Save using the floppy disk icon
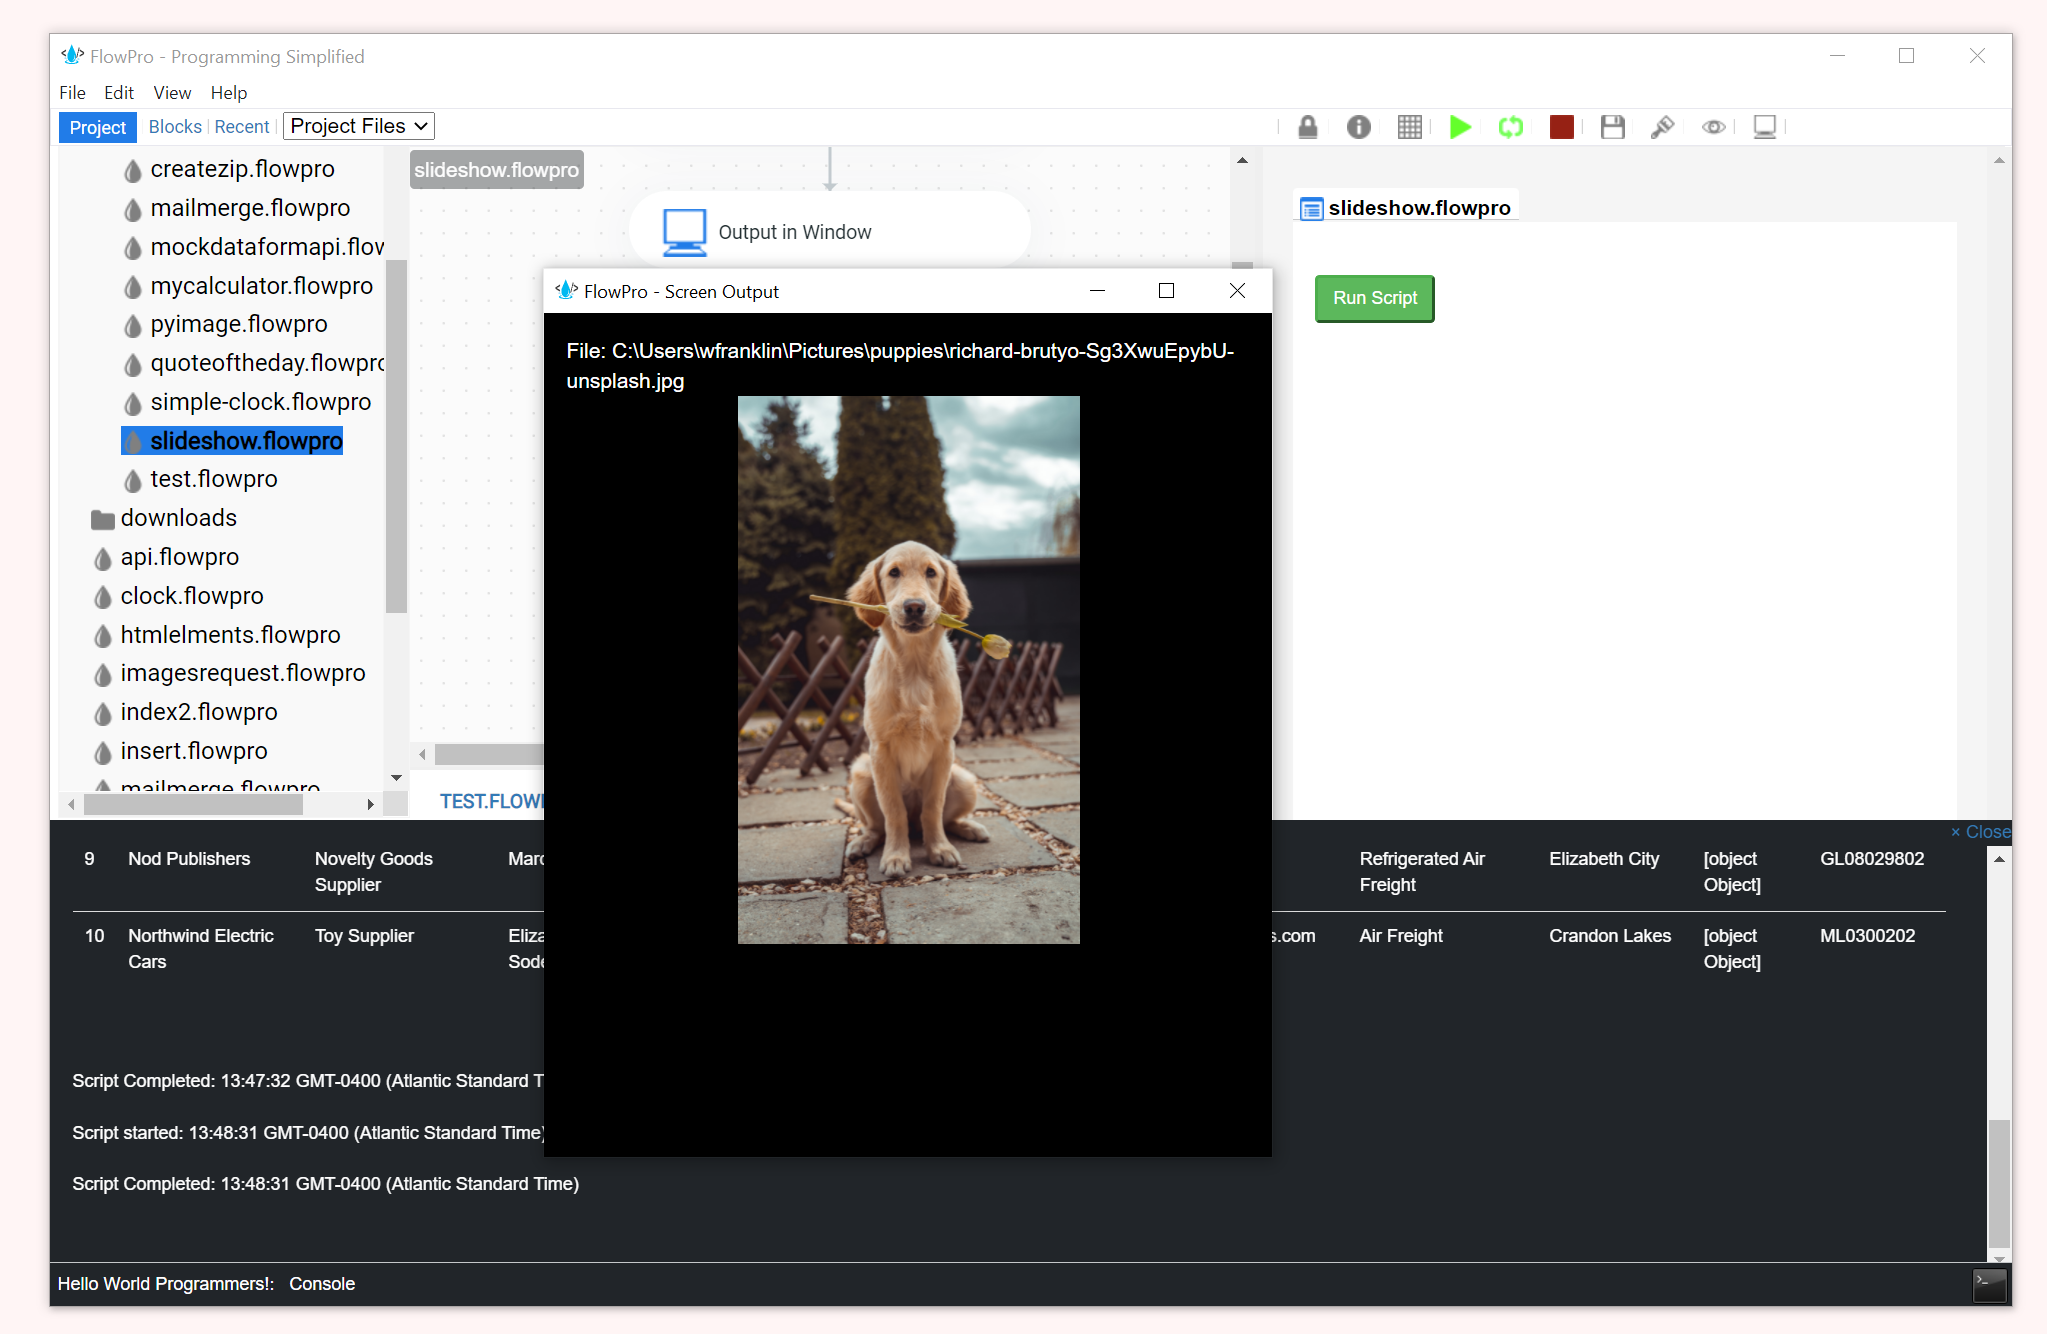The width and height of the screenshot is (2047, 1334). tap(1612, 127)
